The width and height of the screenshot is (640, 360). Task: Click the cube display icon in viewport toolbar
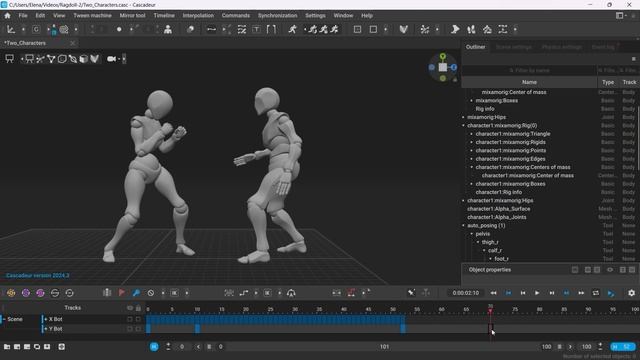[x=84, y=59]
